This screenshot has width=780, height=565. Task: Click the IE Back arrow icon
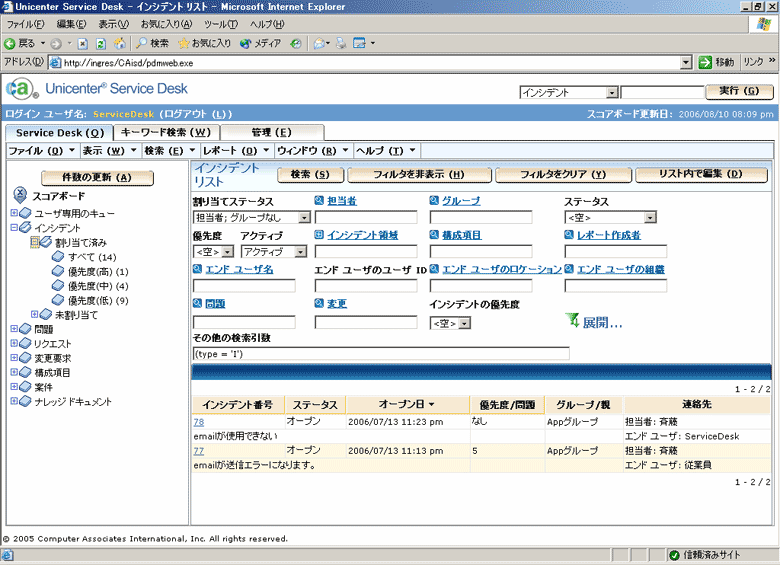(9, 44)
